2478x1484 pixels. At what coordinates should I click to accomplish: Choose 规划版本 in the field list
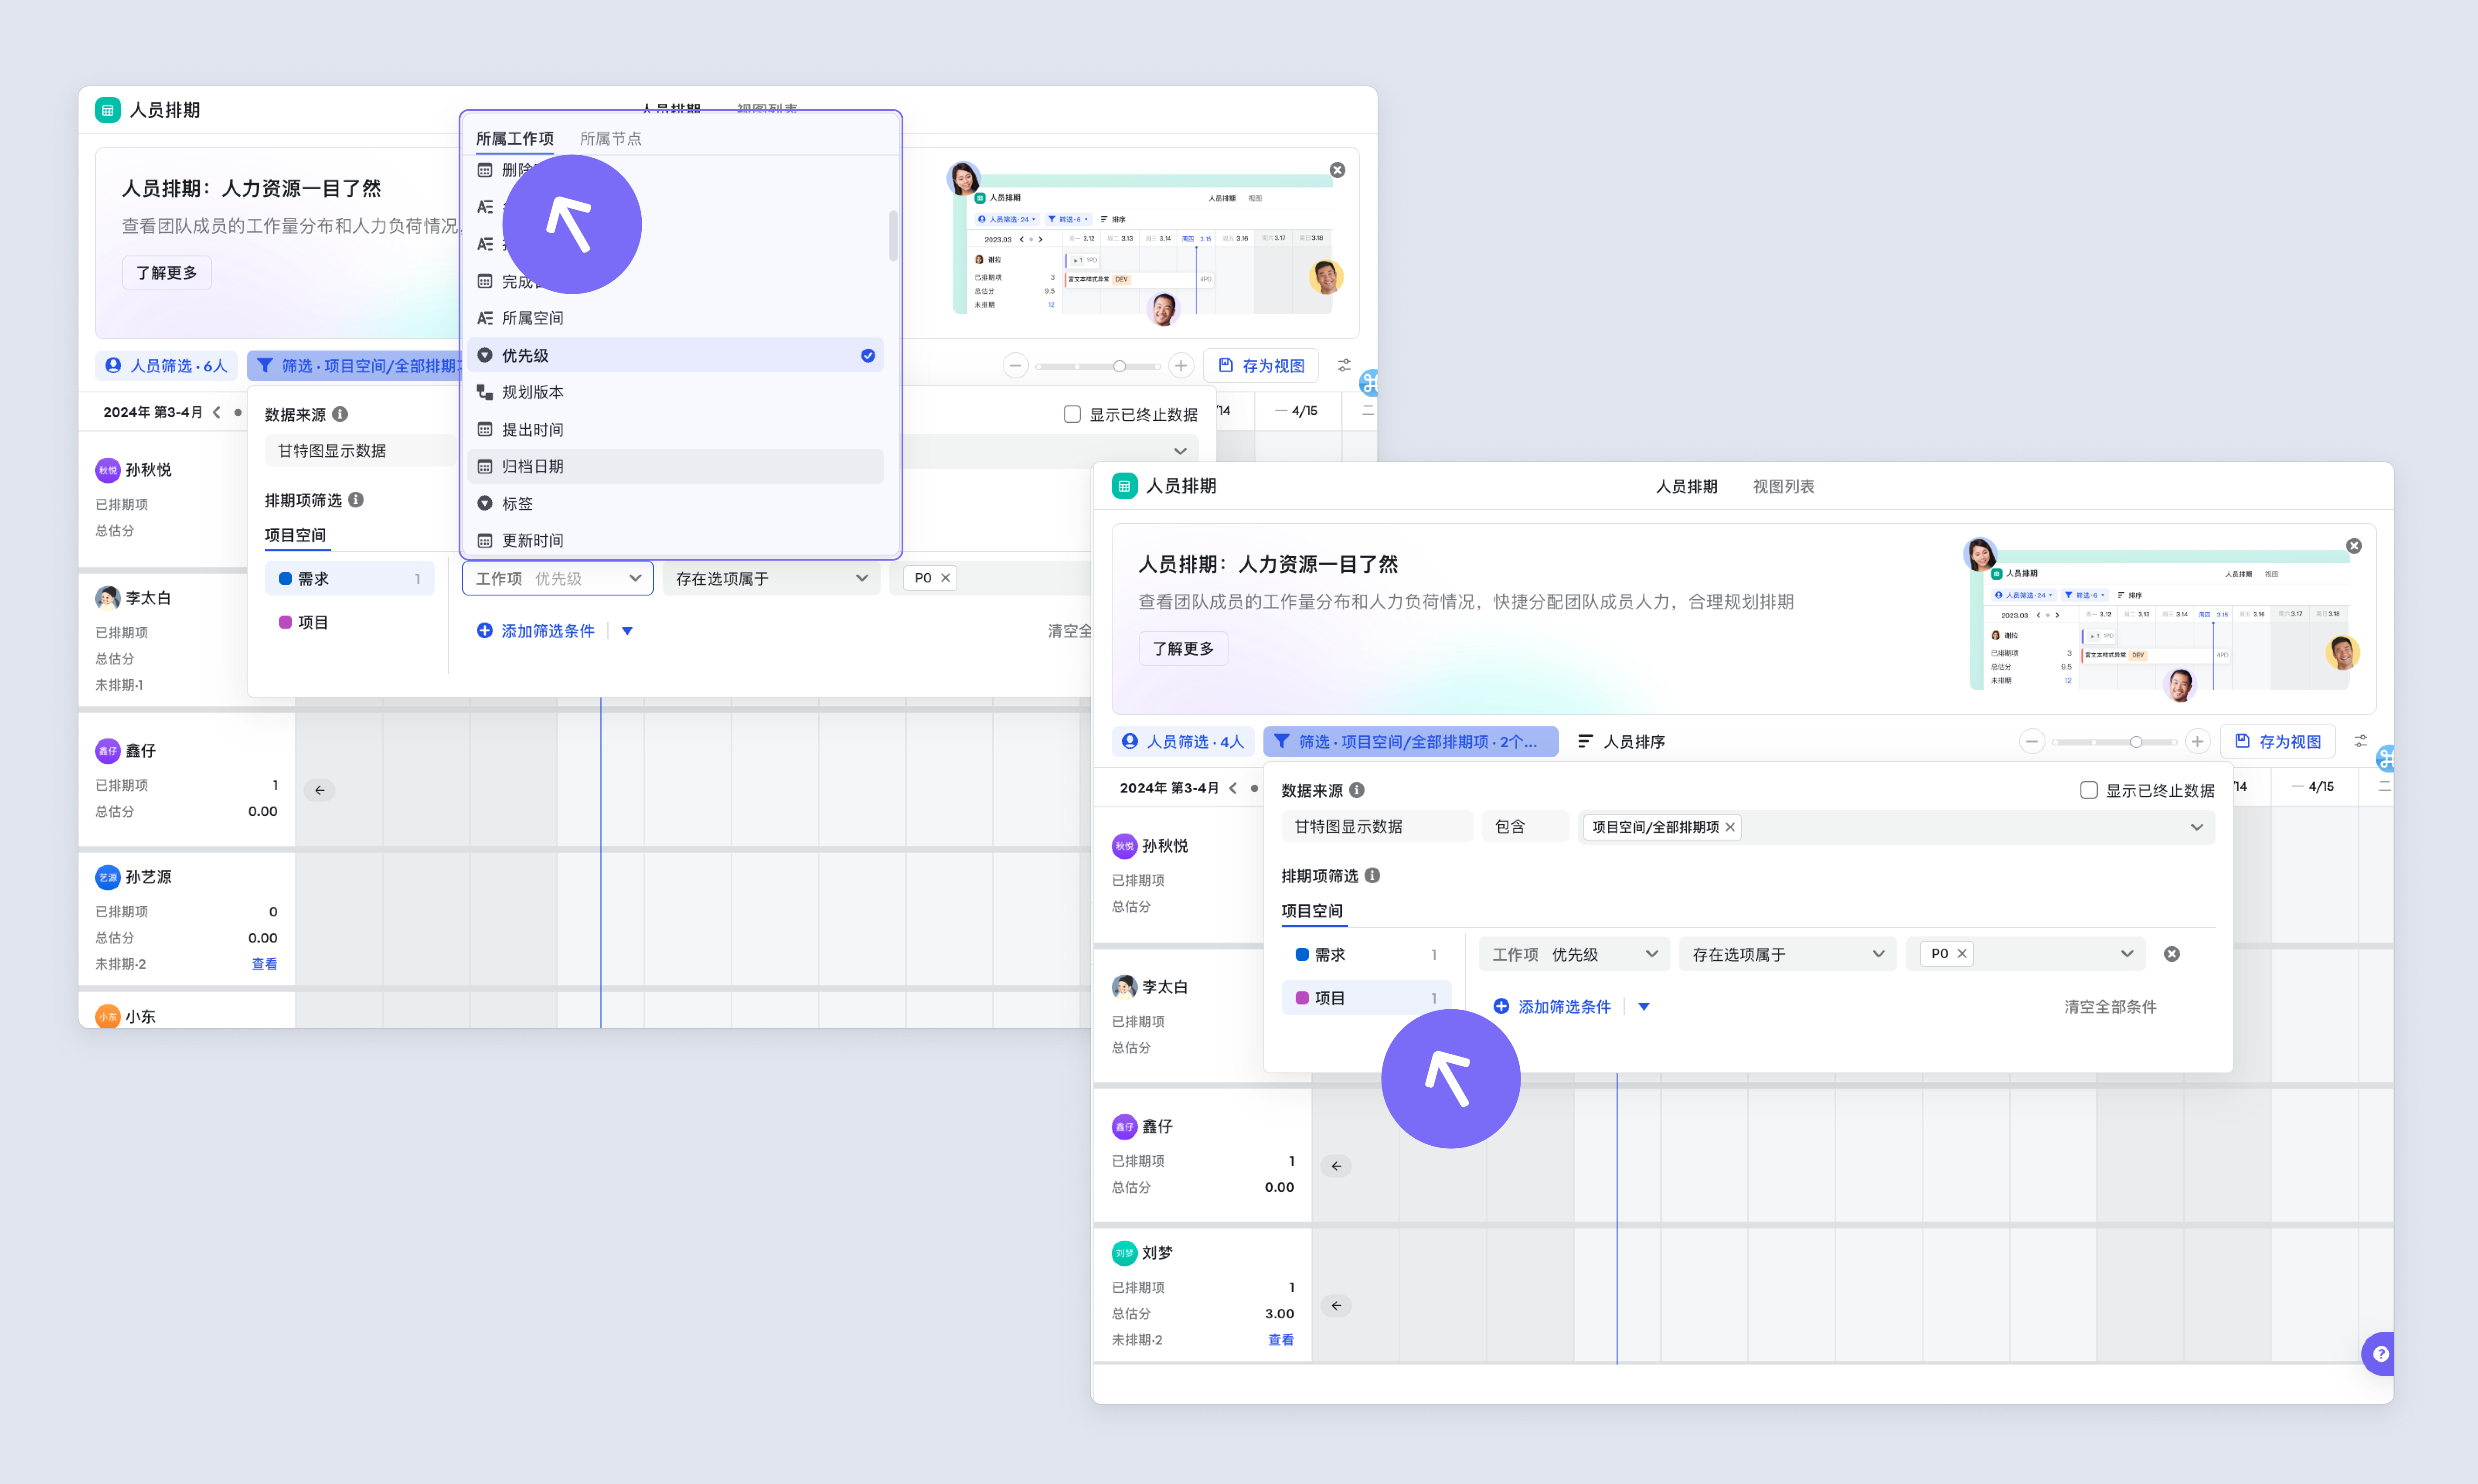pos(676,392)
